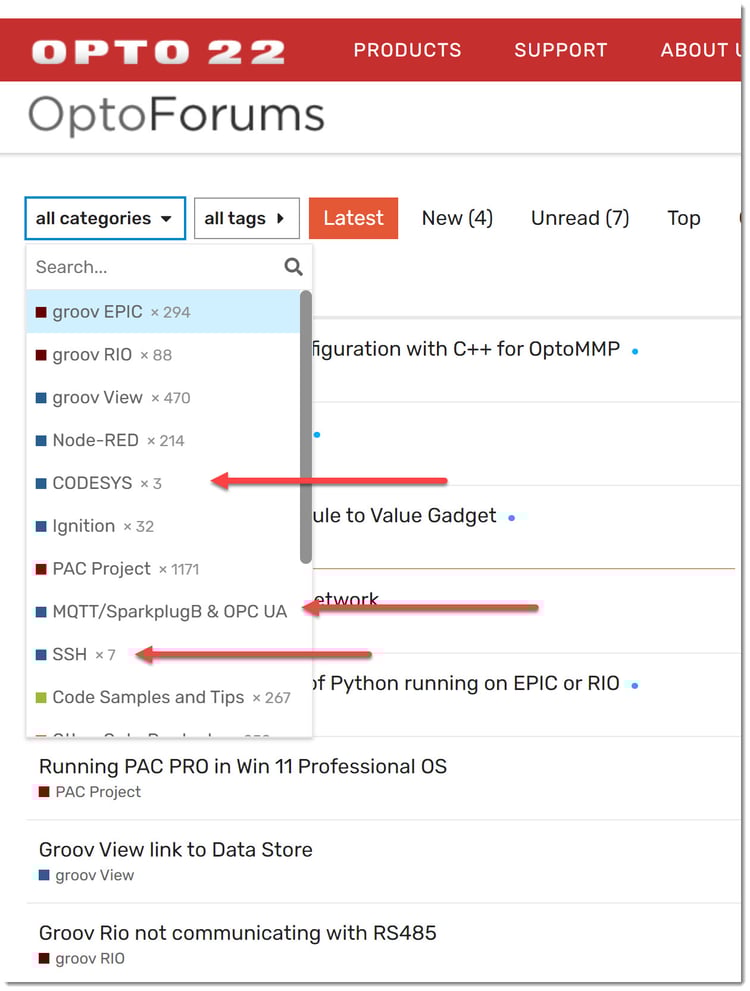Switch to the Unread (7) tab
Image resolution: width=750 pixels, height=991 pixels.
coord(580,217)
